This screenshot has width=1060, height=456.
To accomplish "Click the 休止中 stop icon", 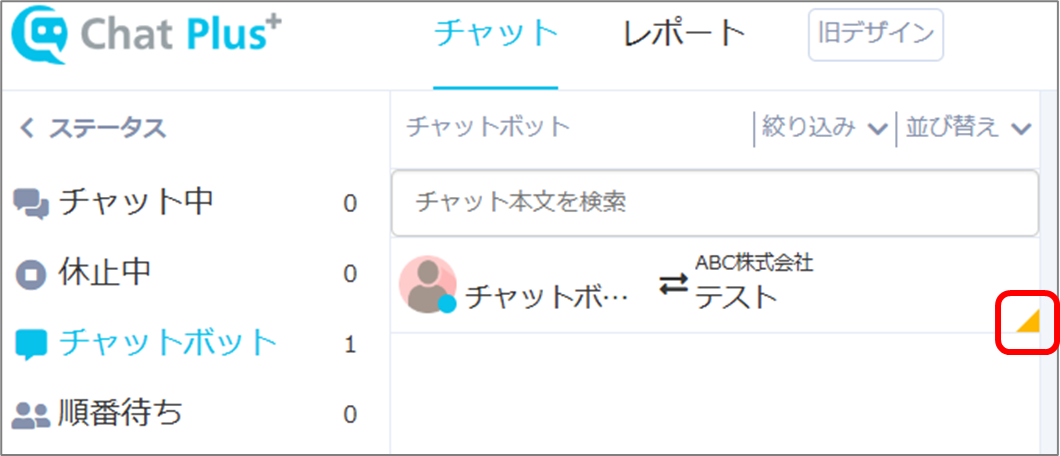I will coord(30,274).
